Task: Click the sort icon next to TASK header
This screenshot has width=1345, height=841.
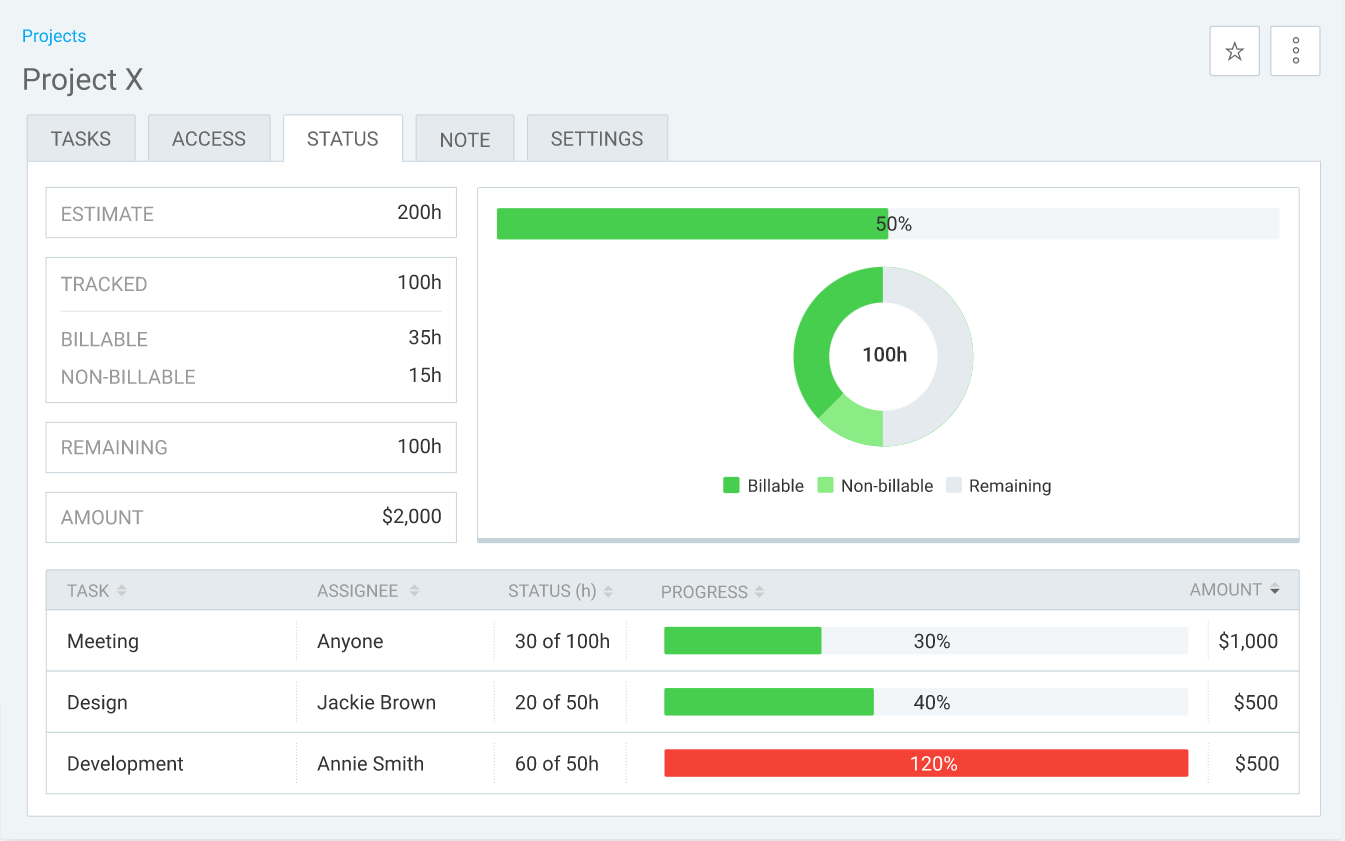Action: pos(122,590)
